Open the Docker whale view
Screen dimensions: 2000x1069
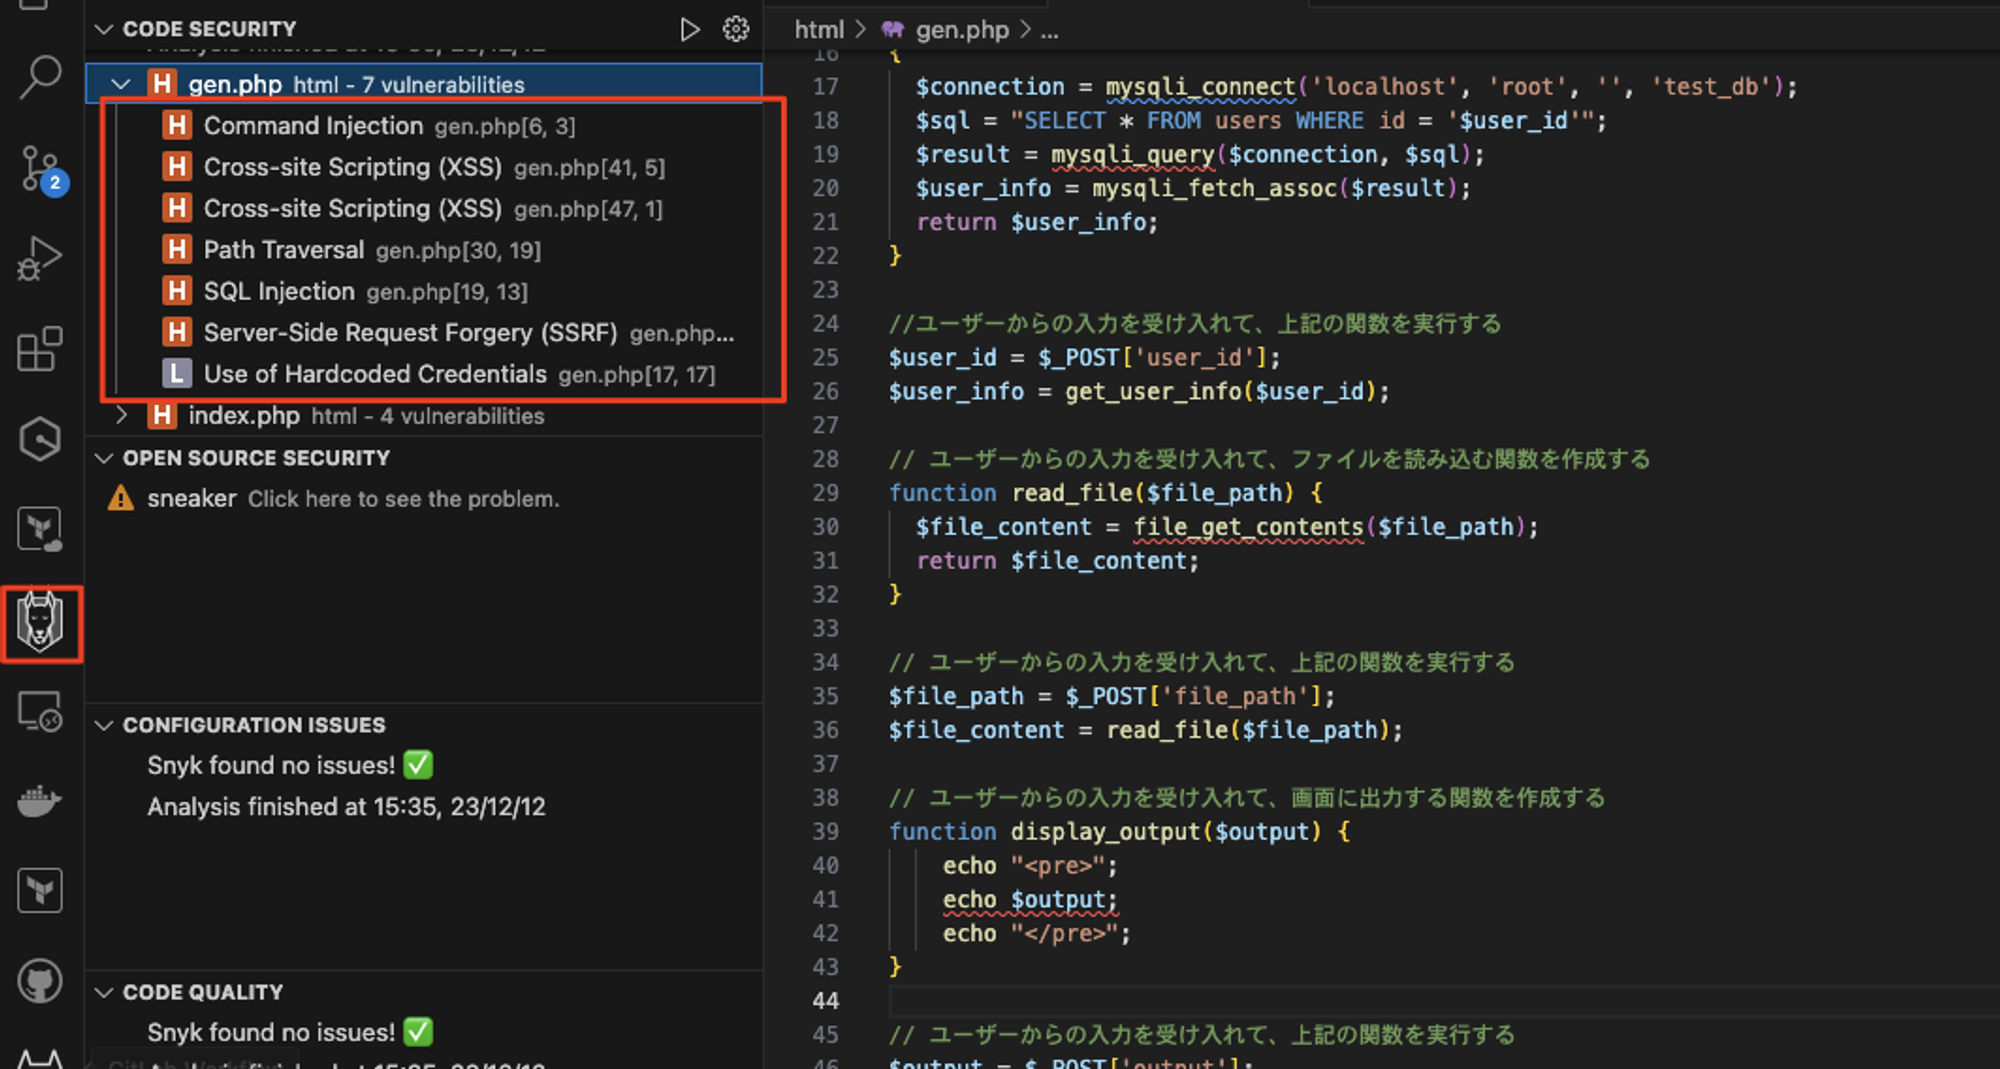[x=40, y=801]
